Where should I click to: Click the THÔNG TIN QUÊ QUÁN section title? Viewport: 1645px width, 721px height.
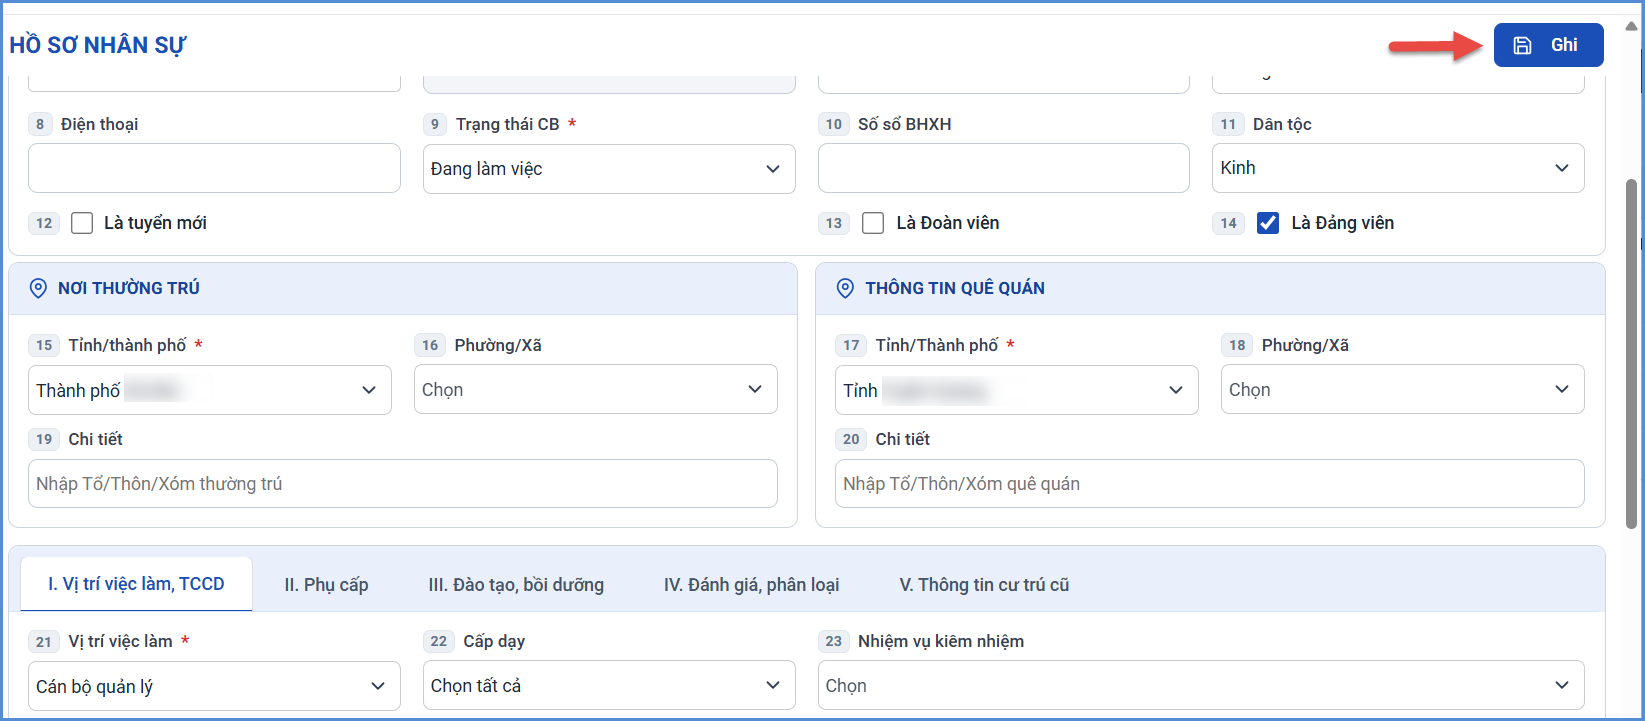pos(955,288)
